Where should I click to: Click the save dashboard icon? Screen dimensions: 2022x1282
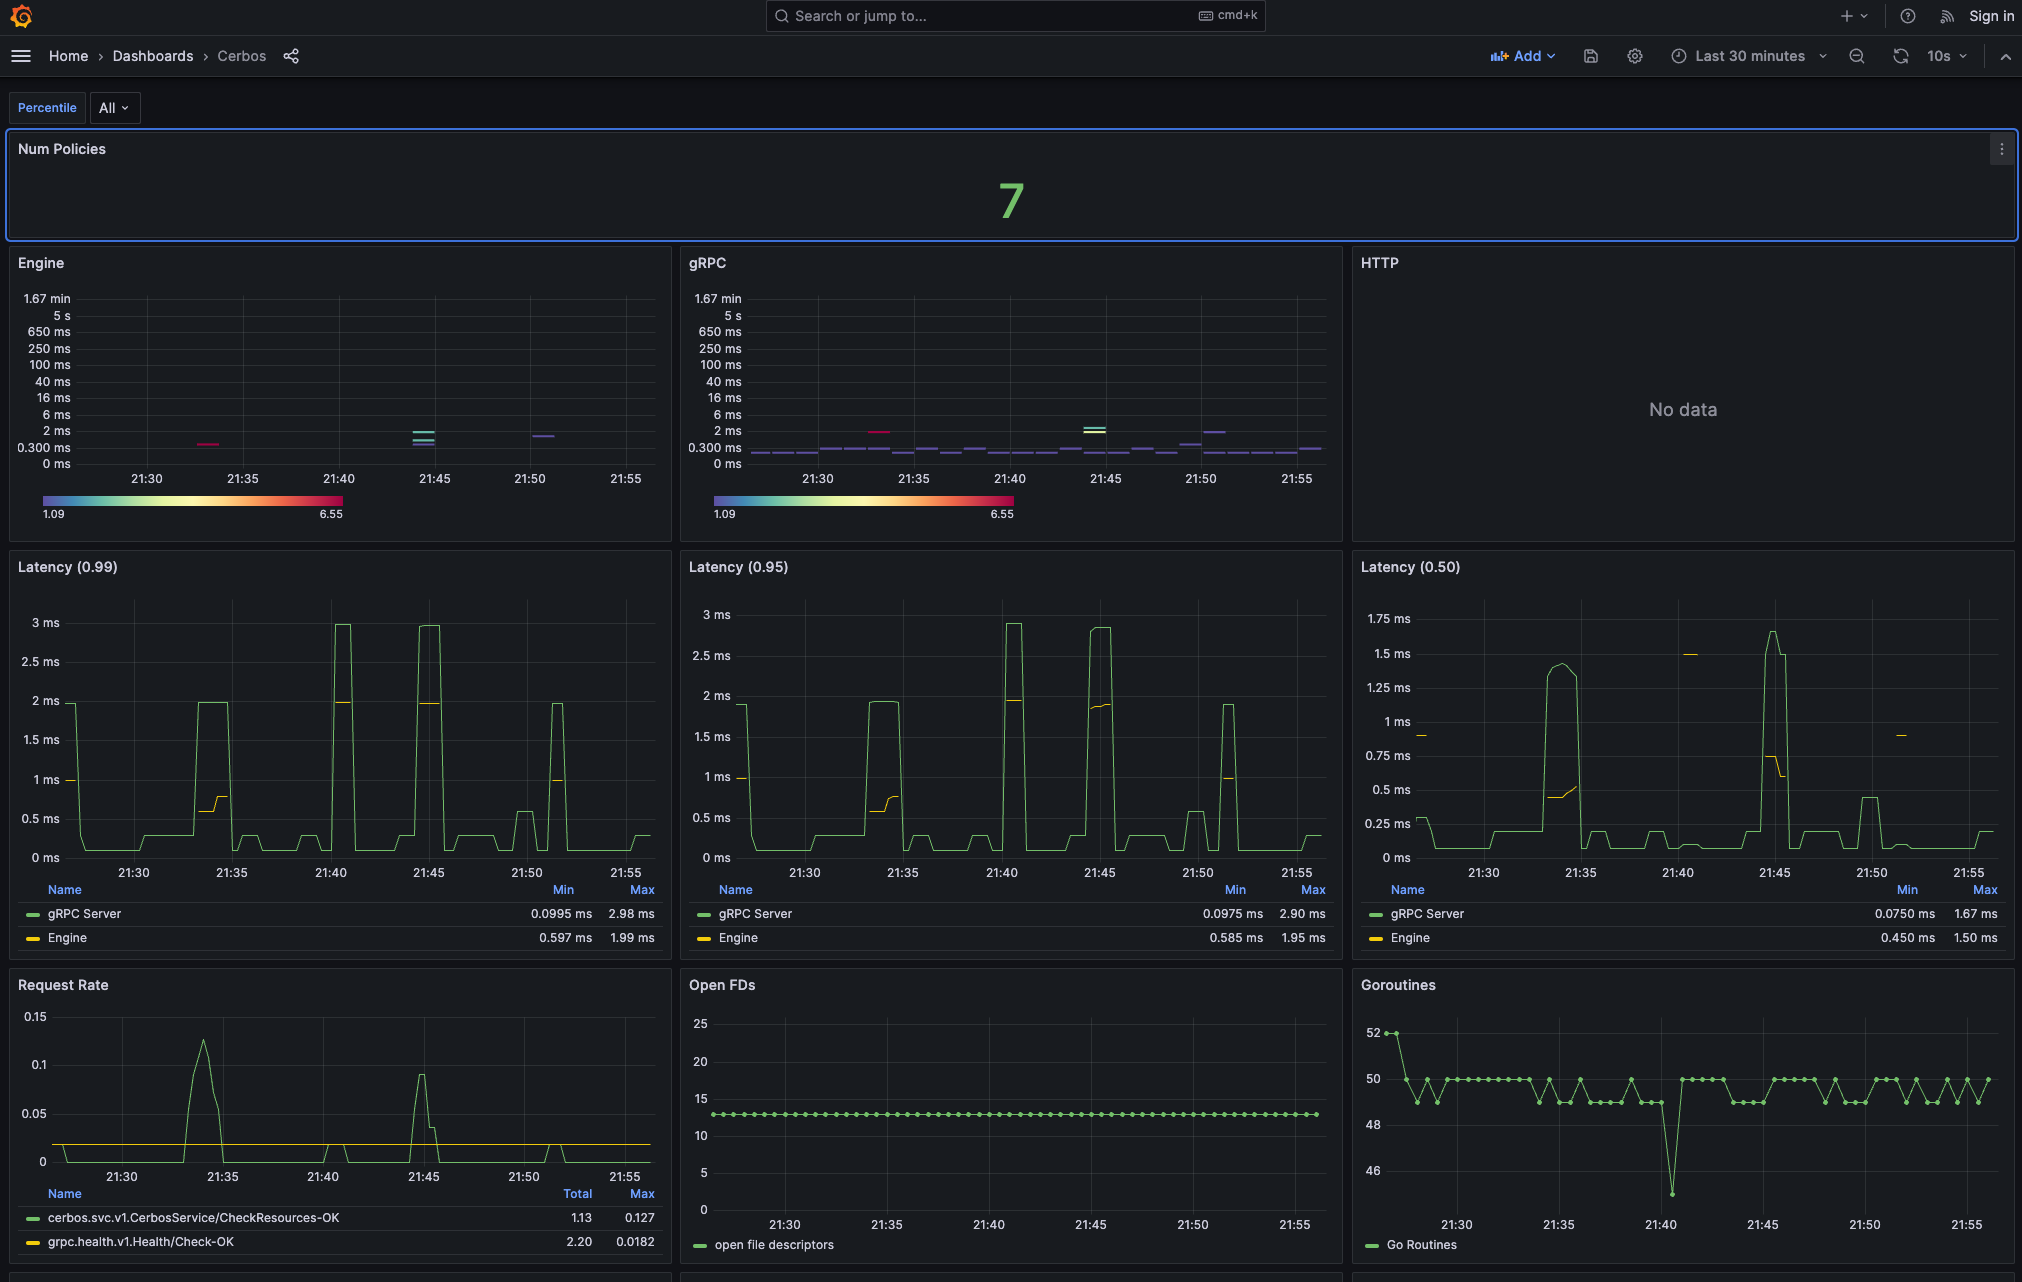pyautogui.click(x=1591, y=56)
